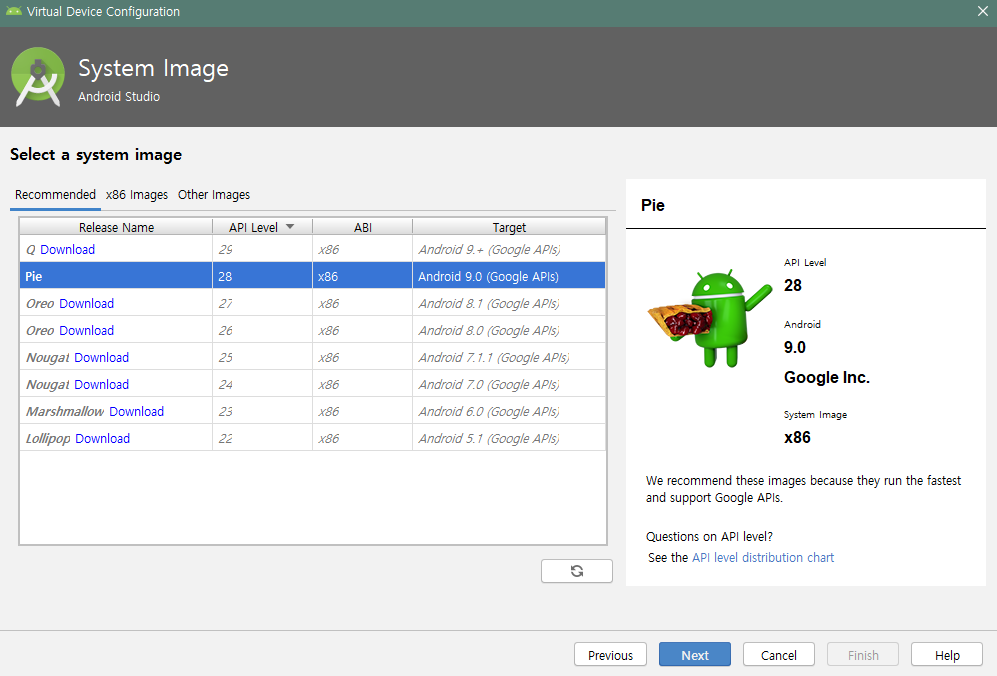The image size is (997, 676).
Task: Click the Marshmallow release name text
Action: 65,411
